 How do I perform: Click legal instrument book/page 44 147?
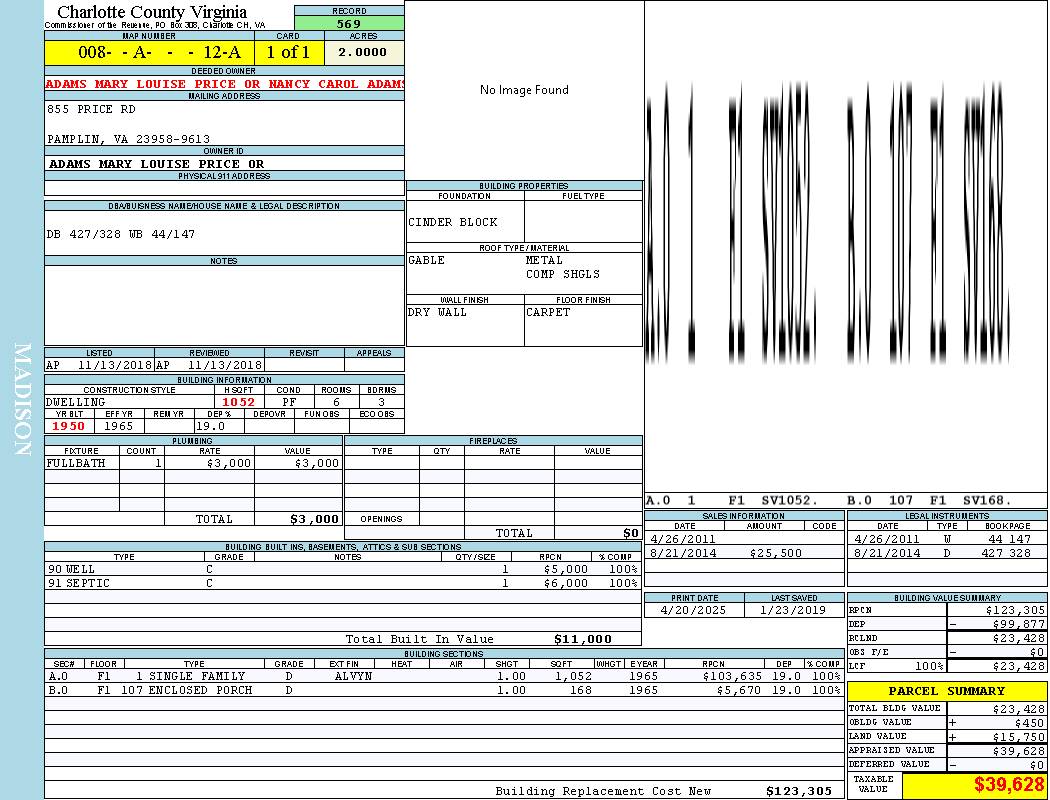pyautogui.click(x=1009, y=539)
